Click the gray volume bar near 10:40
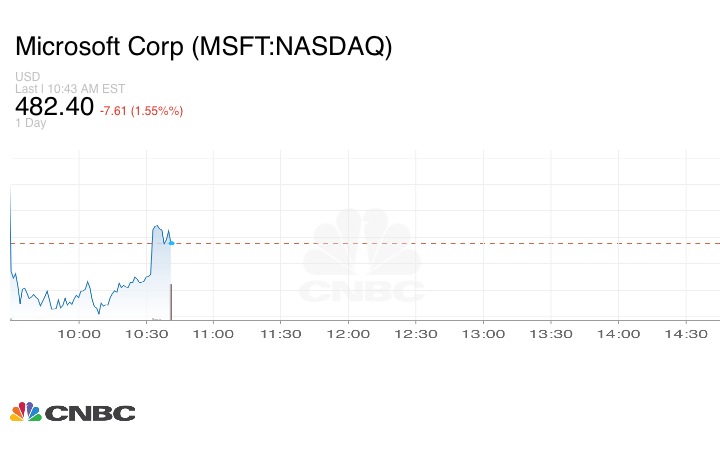This screenshot has height=450, width=720. (x=171, y=302)
